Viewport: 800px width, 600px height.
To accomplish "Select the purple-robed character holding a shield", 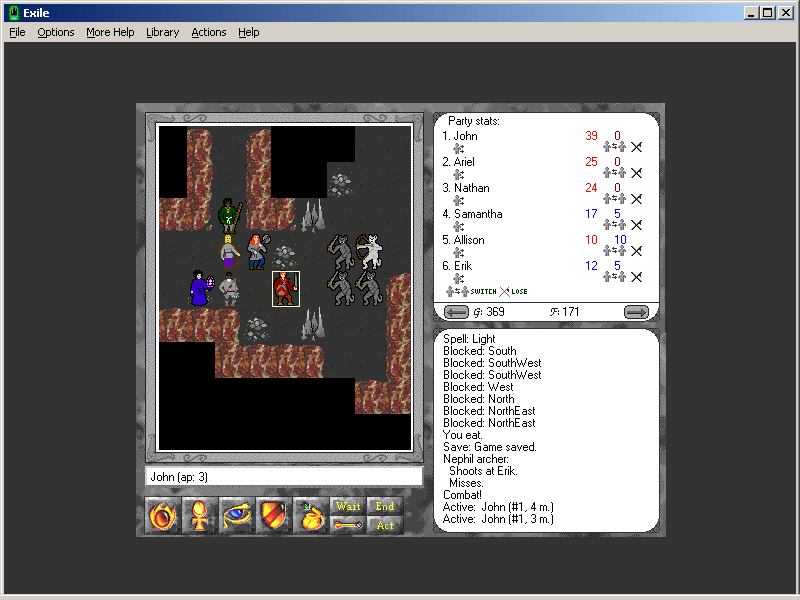I will (x=202, y=288).
